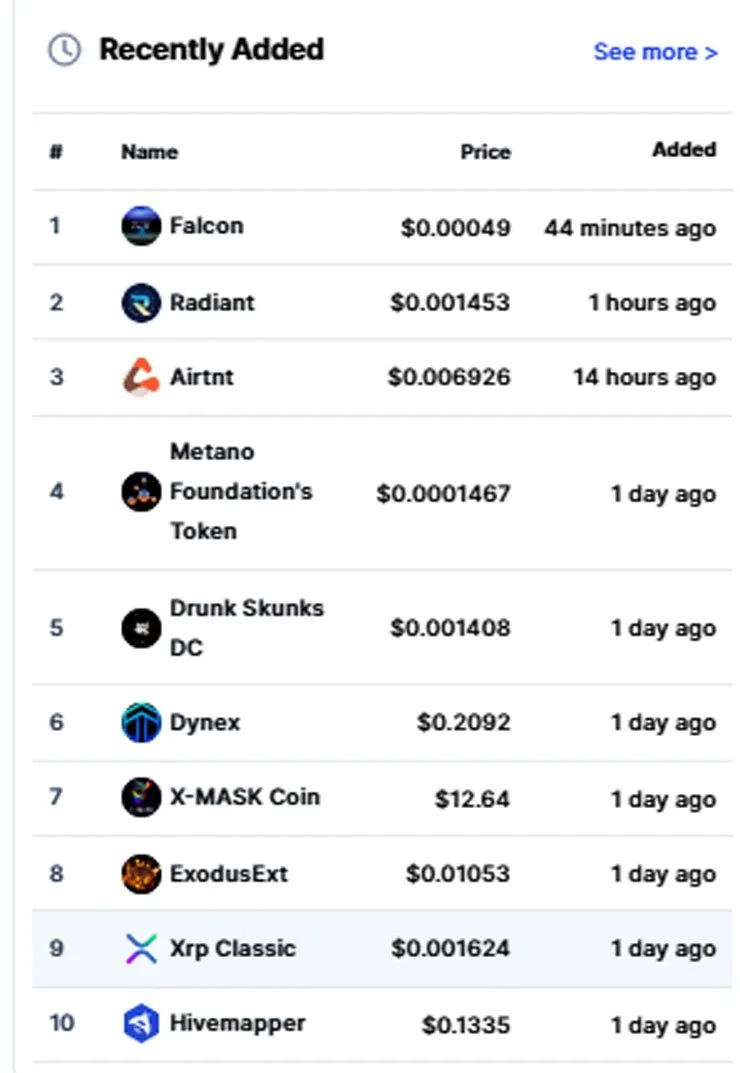Image resolution: width=740 pixels, height=1073 pixels.
Task: Click the Name column header
Action: coord(149,151)
